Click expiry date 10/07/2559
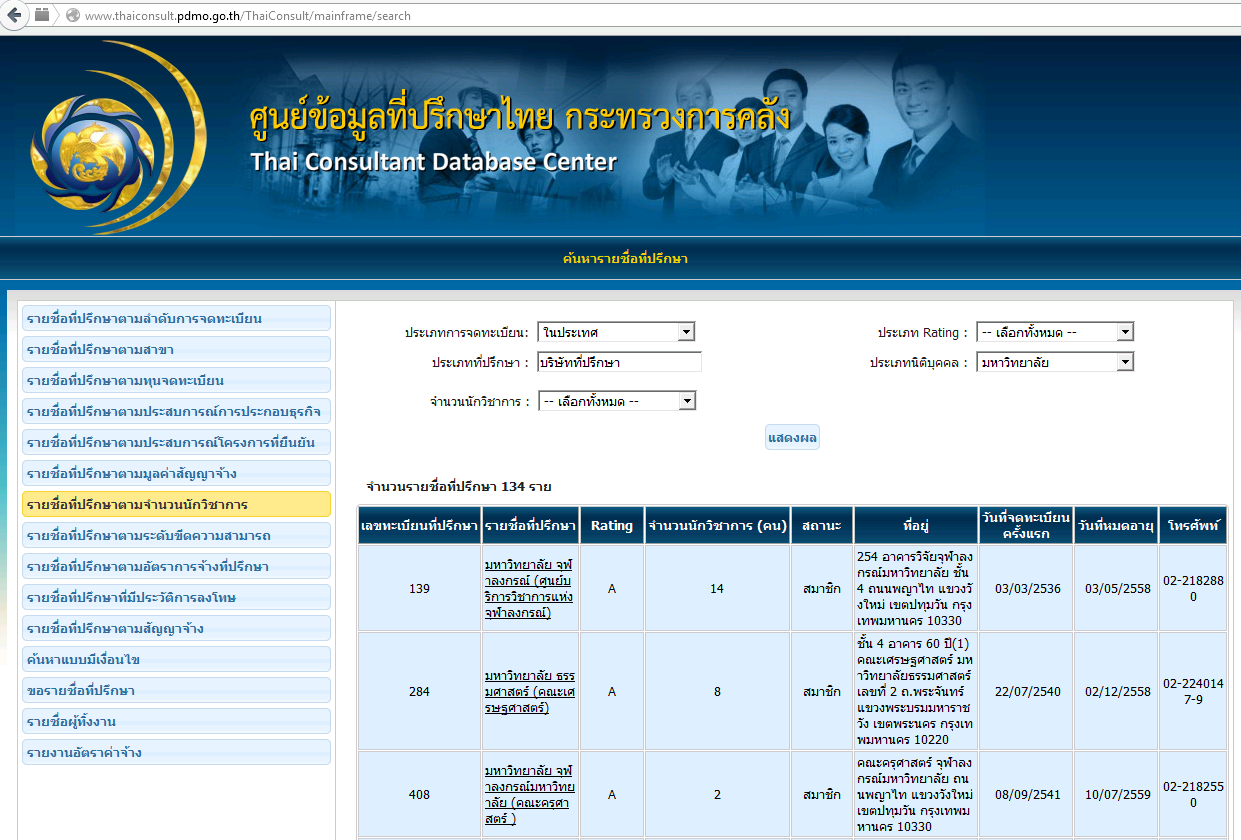 click(1117, 795)
